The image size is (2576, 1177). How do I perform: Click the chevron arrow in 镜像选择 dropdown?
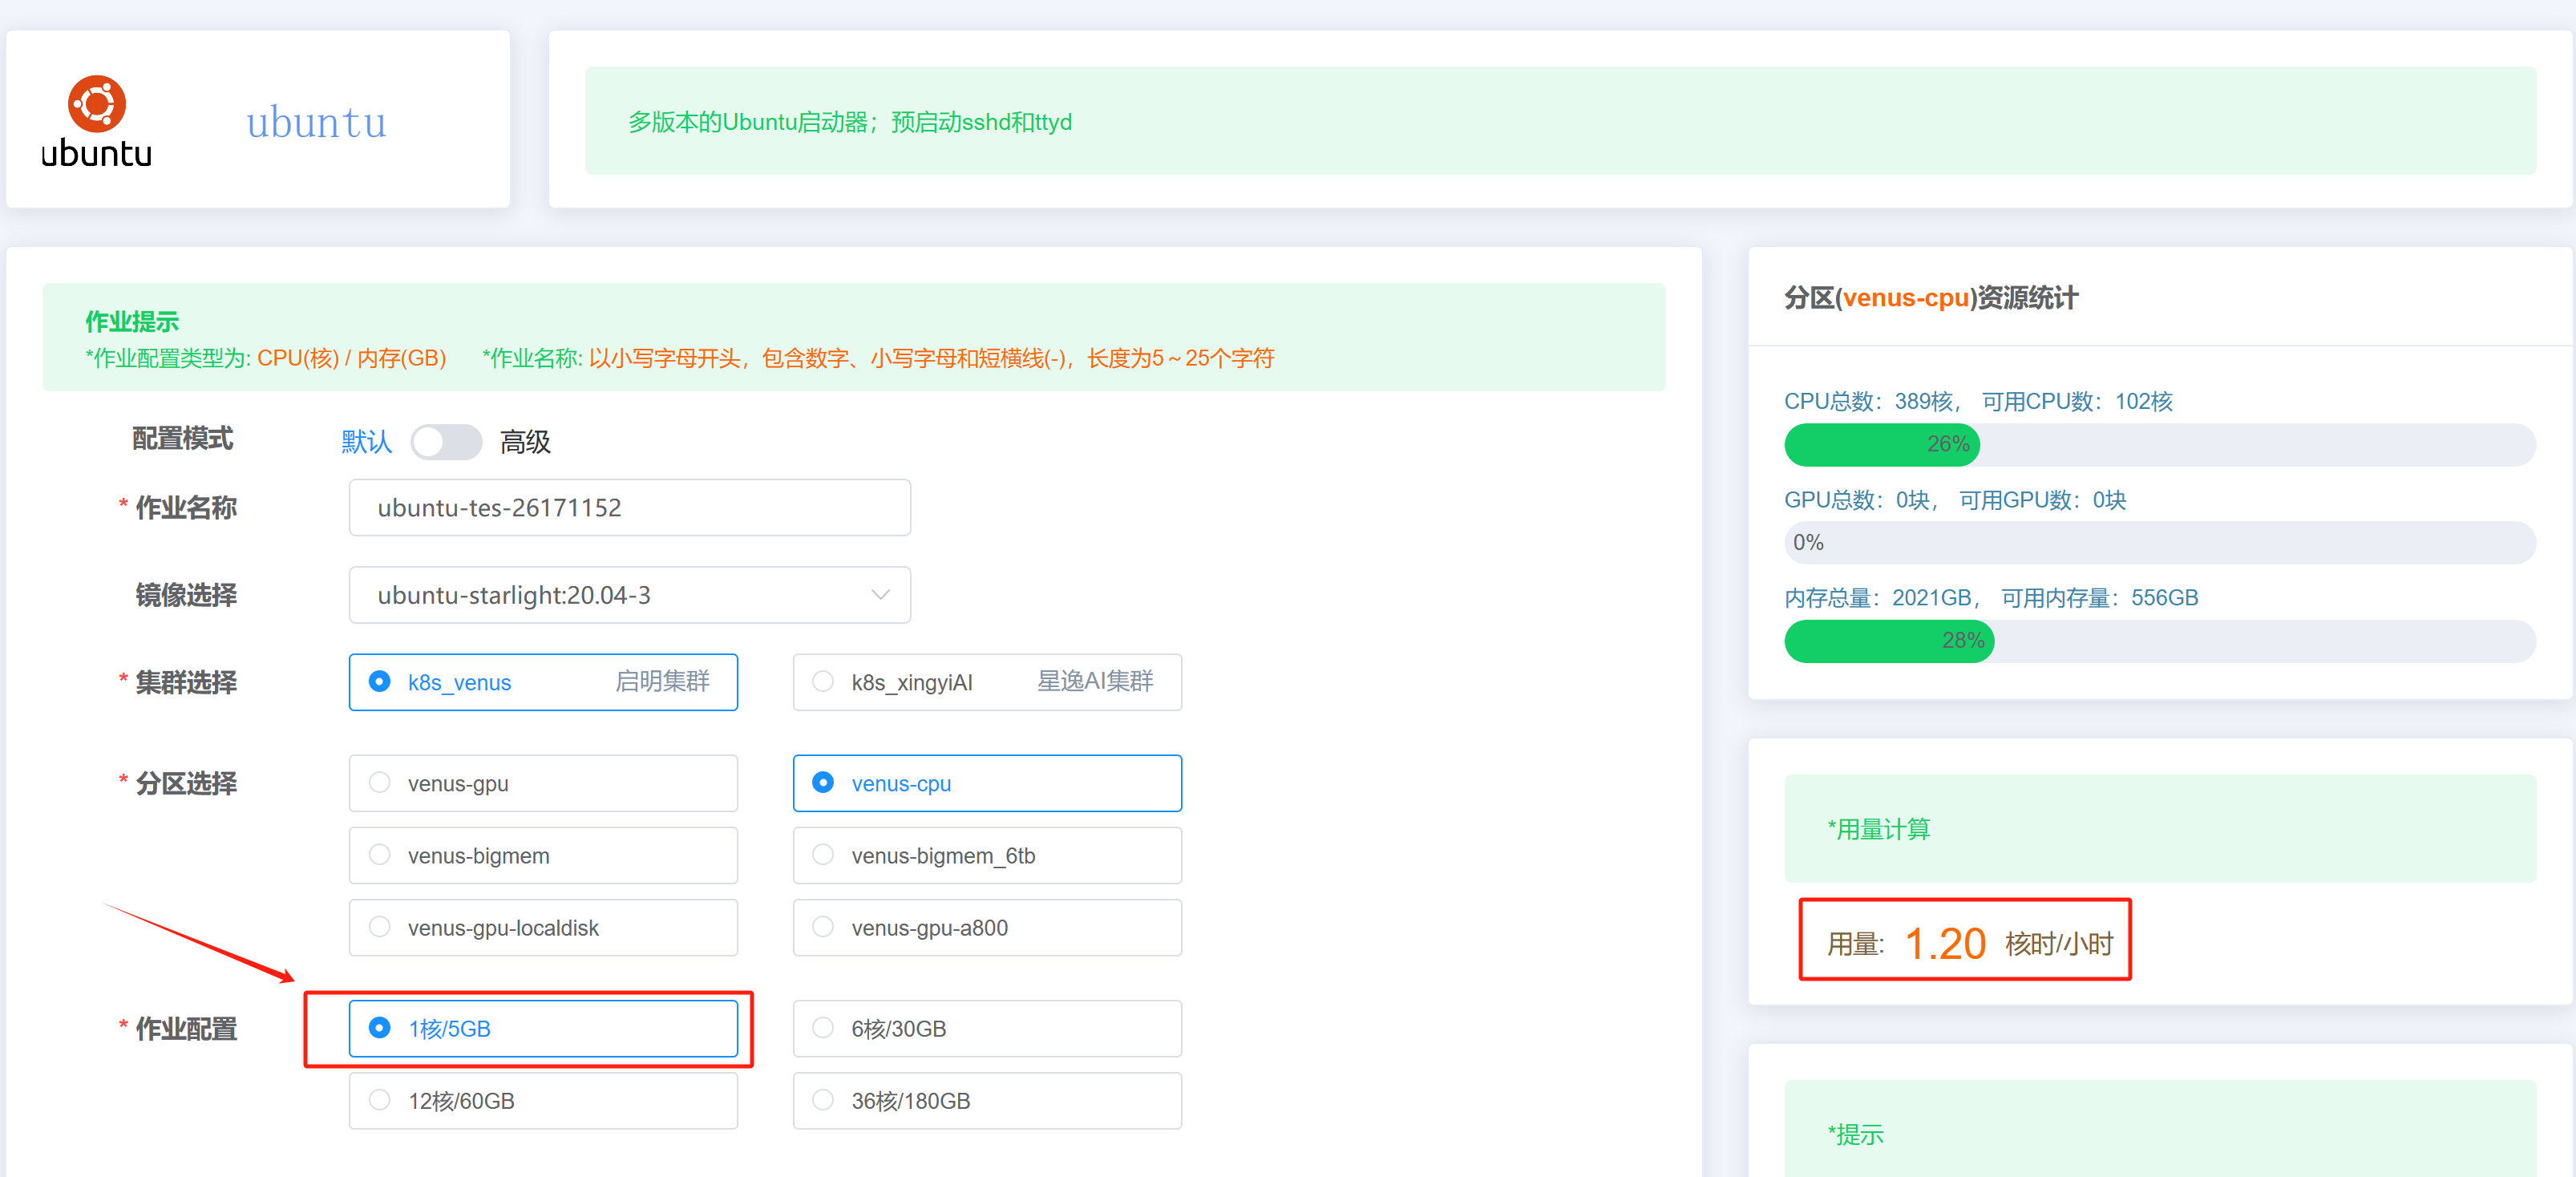click(880, 595)
